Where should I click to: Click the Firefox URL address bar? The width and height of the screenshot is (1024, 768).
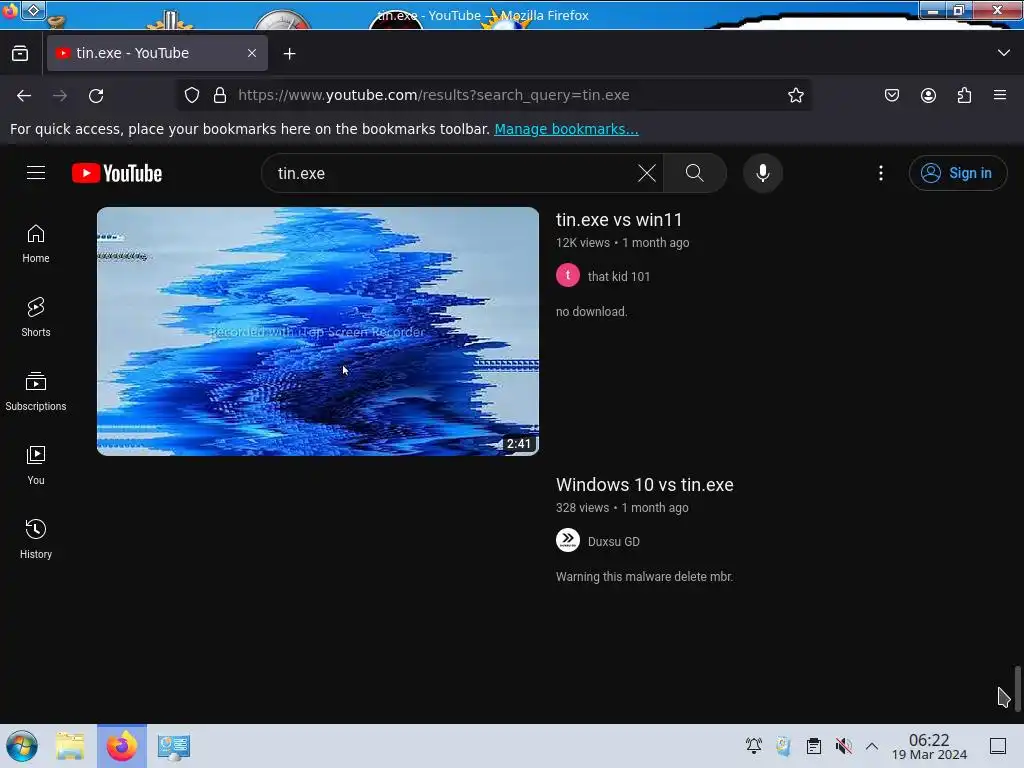494,95
